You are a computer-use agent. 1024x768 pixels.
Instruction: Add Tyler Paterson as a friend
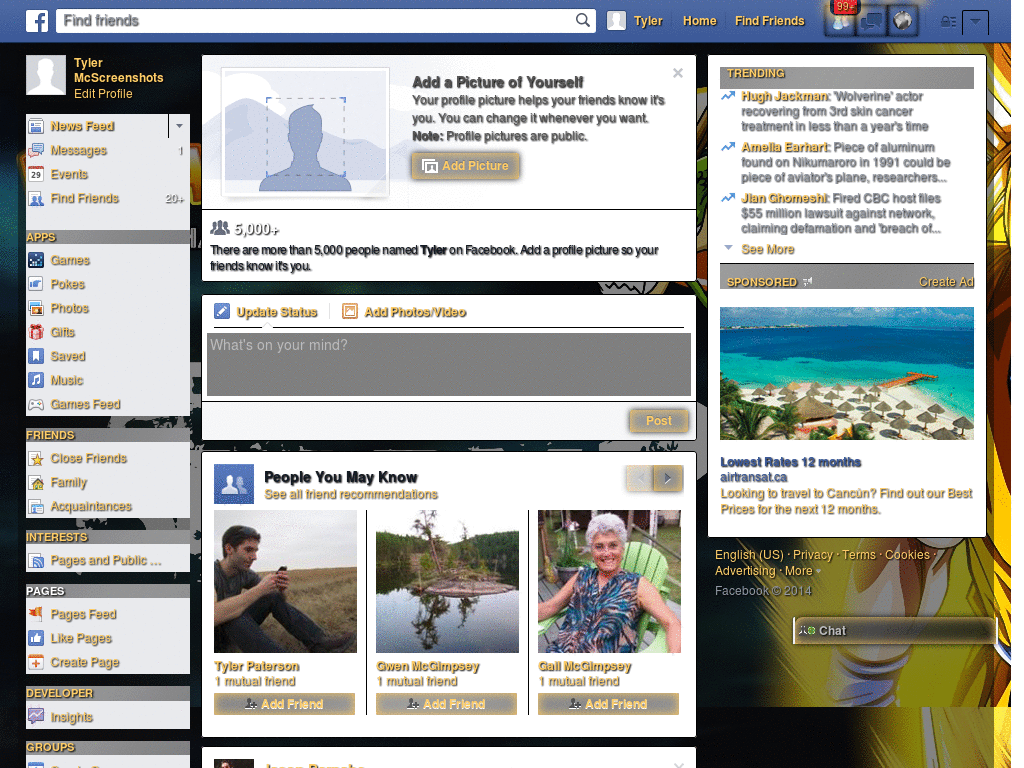[284, 704]
